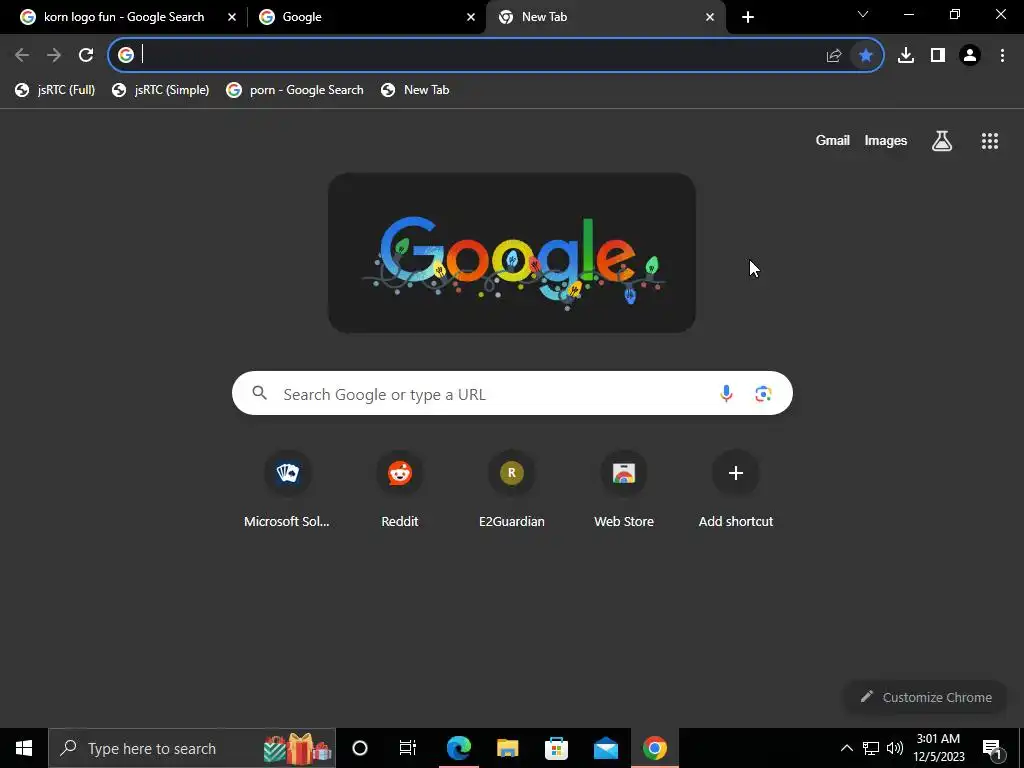Switch to the Google tab
The height and width of the screenshot is (768, 1024).
coord(302,17)
